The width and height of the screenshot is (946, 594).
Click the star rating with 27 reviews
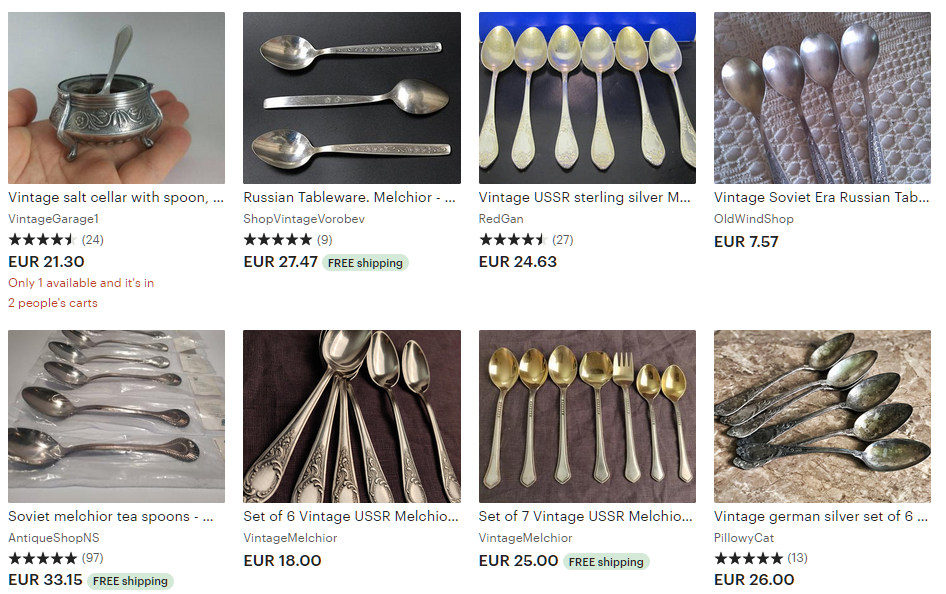[526, 240]
